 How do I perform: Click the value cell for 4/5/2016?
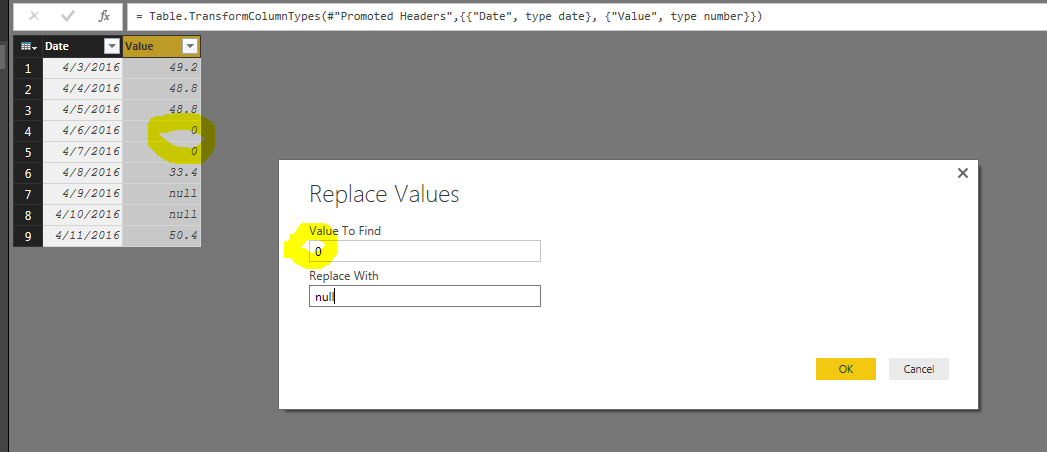162,109
